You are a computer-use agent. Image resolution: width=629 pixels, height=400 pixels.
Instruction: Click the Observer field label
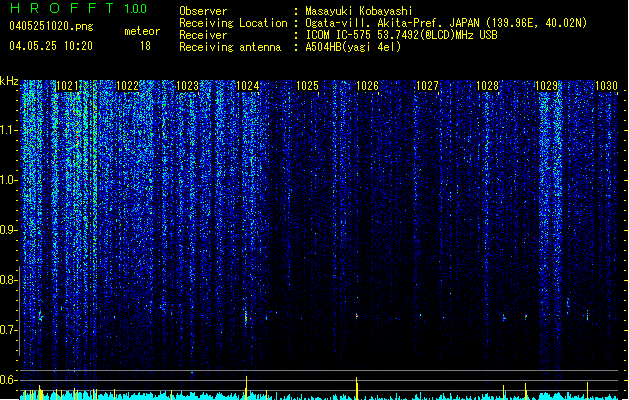[203, 11]
